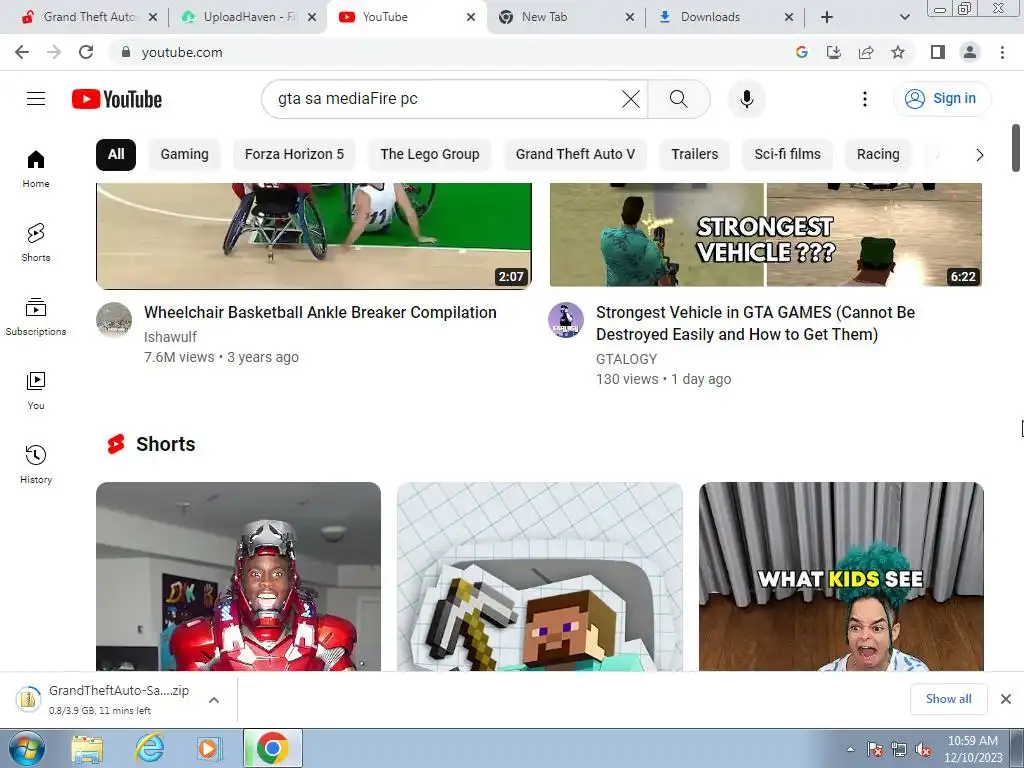Viewport: 1024px width, 768px height.
Task: Click the search magnifier button
Action: pos(679,99)
